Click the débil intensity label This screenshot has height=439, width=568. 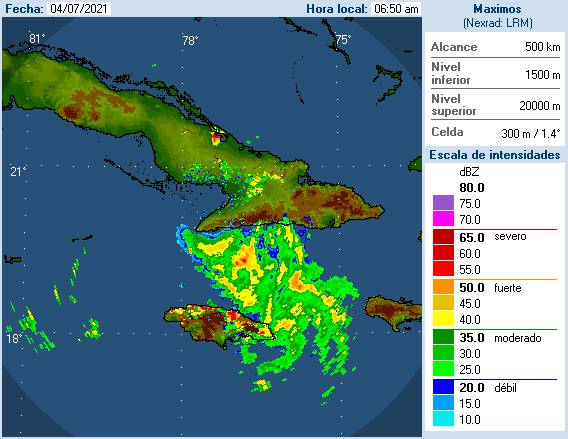click(505, 388)
